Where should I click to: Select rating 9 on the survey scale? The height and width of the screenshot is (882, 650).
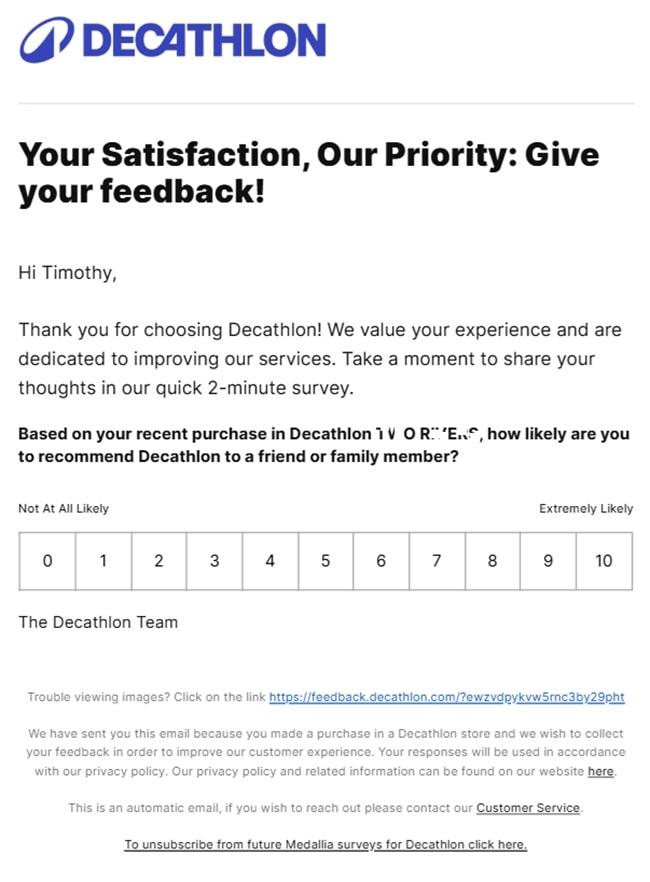[548, 561]
